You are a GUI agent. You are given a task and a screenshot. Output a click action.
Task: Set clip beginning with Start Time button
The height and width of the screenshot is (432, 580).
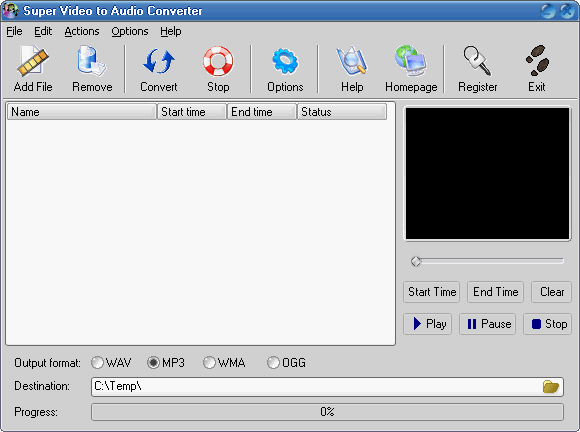(x=432, y=292)
